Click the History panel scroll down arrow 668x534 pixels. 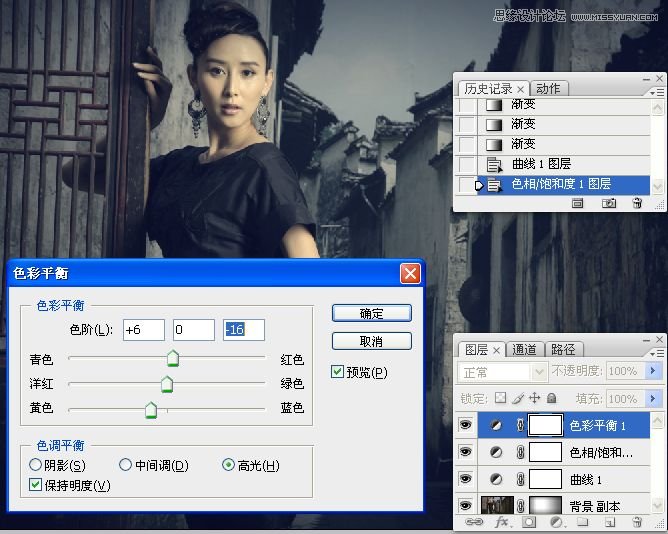(657, 186)
